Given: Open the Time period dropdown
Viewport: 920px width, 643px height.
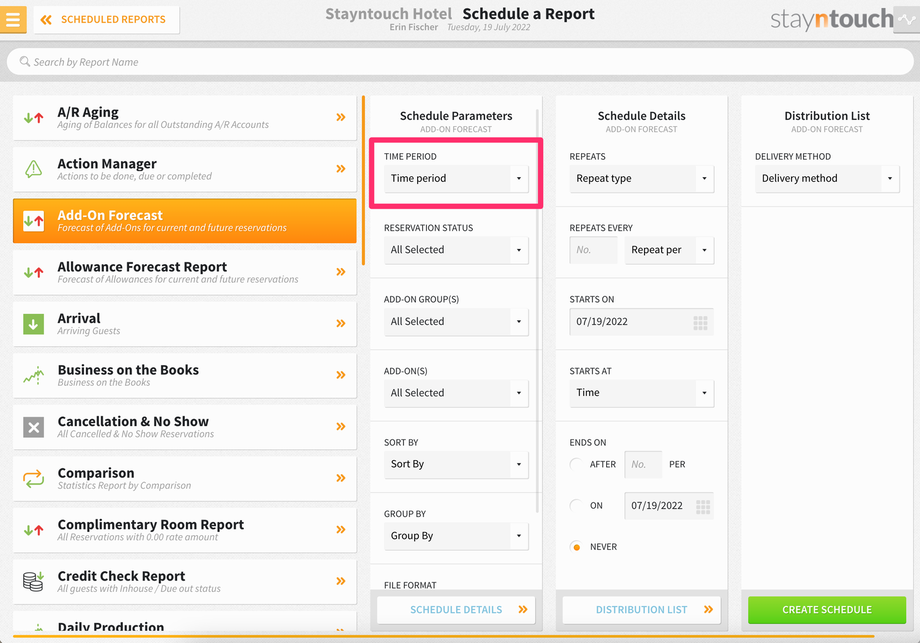Looking at the screenshot, I should 456,178.
